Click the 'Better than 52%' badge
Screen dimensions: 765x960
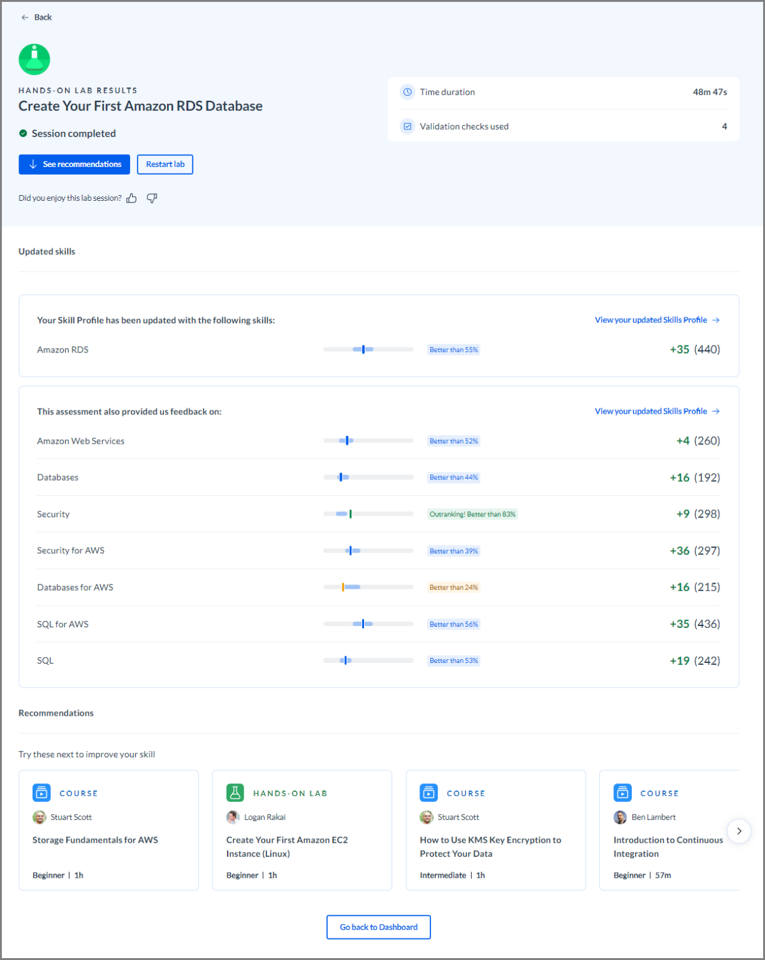pos(453,441)
